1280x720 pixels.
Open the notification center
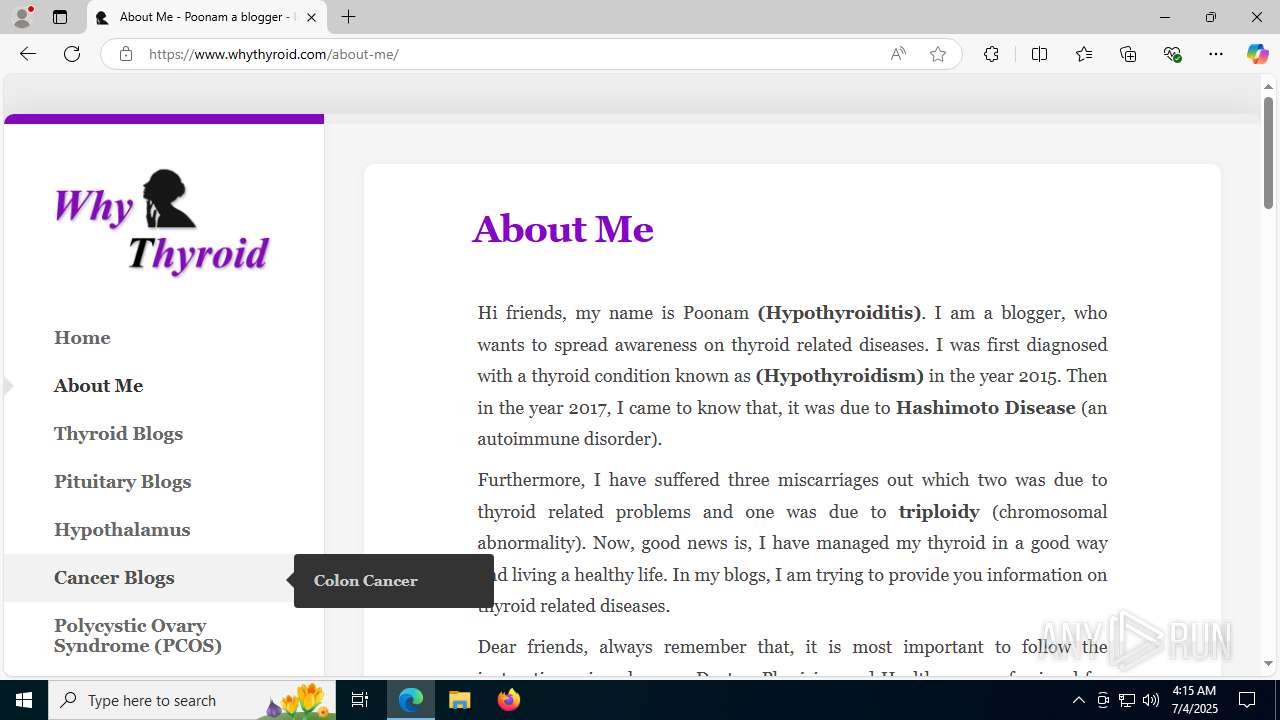point(1247,700)
